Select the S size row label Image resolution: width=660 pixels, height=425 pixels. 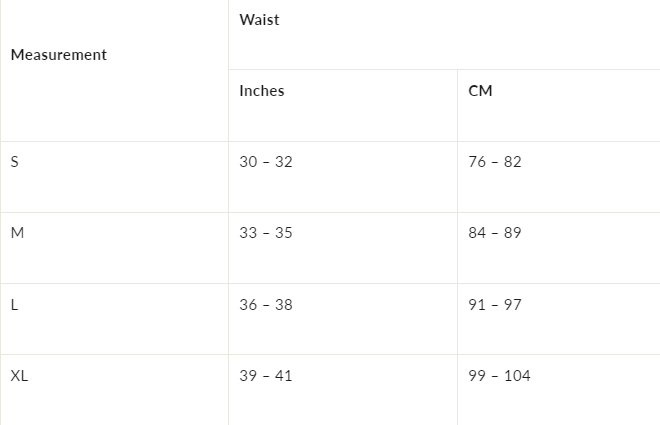click(x=14, y=162)
